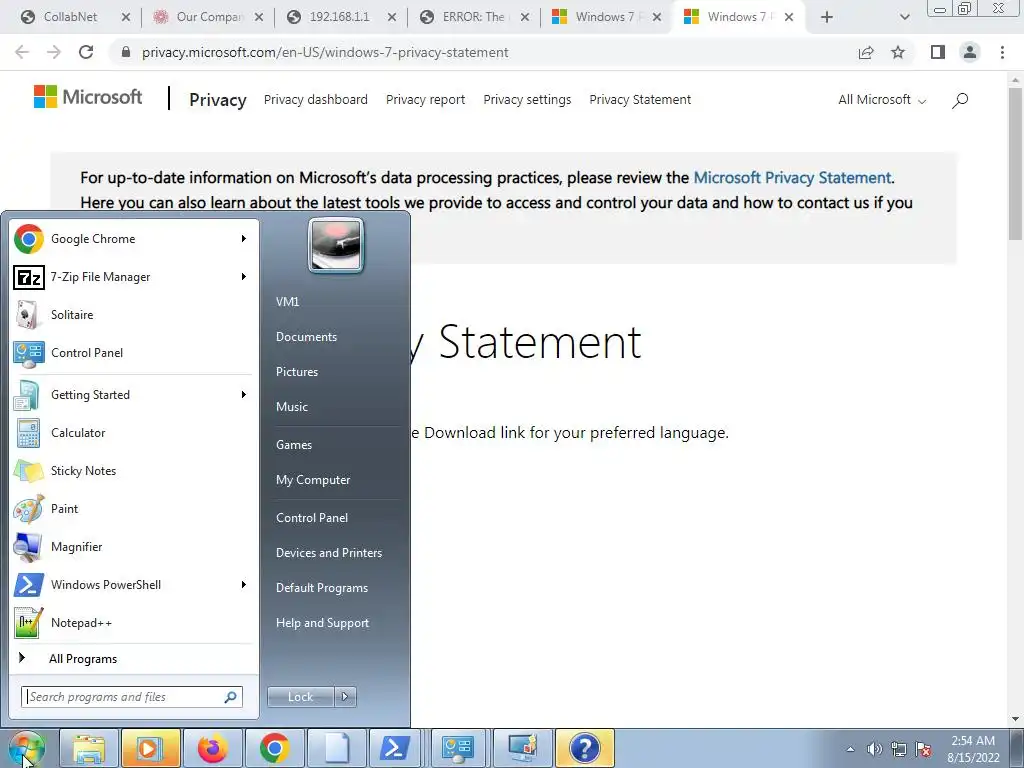Expand 7-Zip File Manager jump list arrow
The width and height of the screenshot is (1024, 768).
pos(244,277)
